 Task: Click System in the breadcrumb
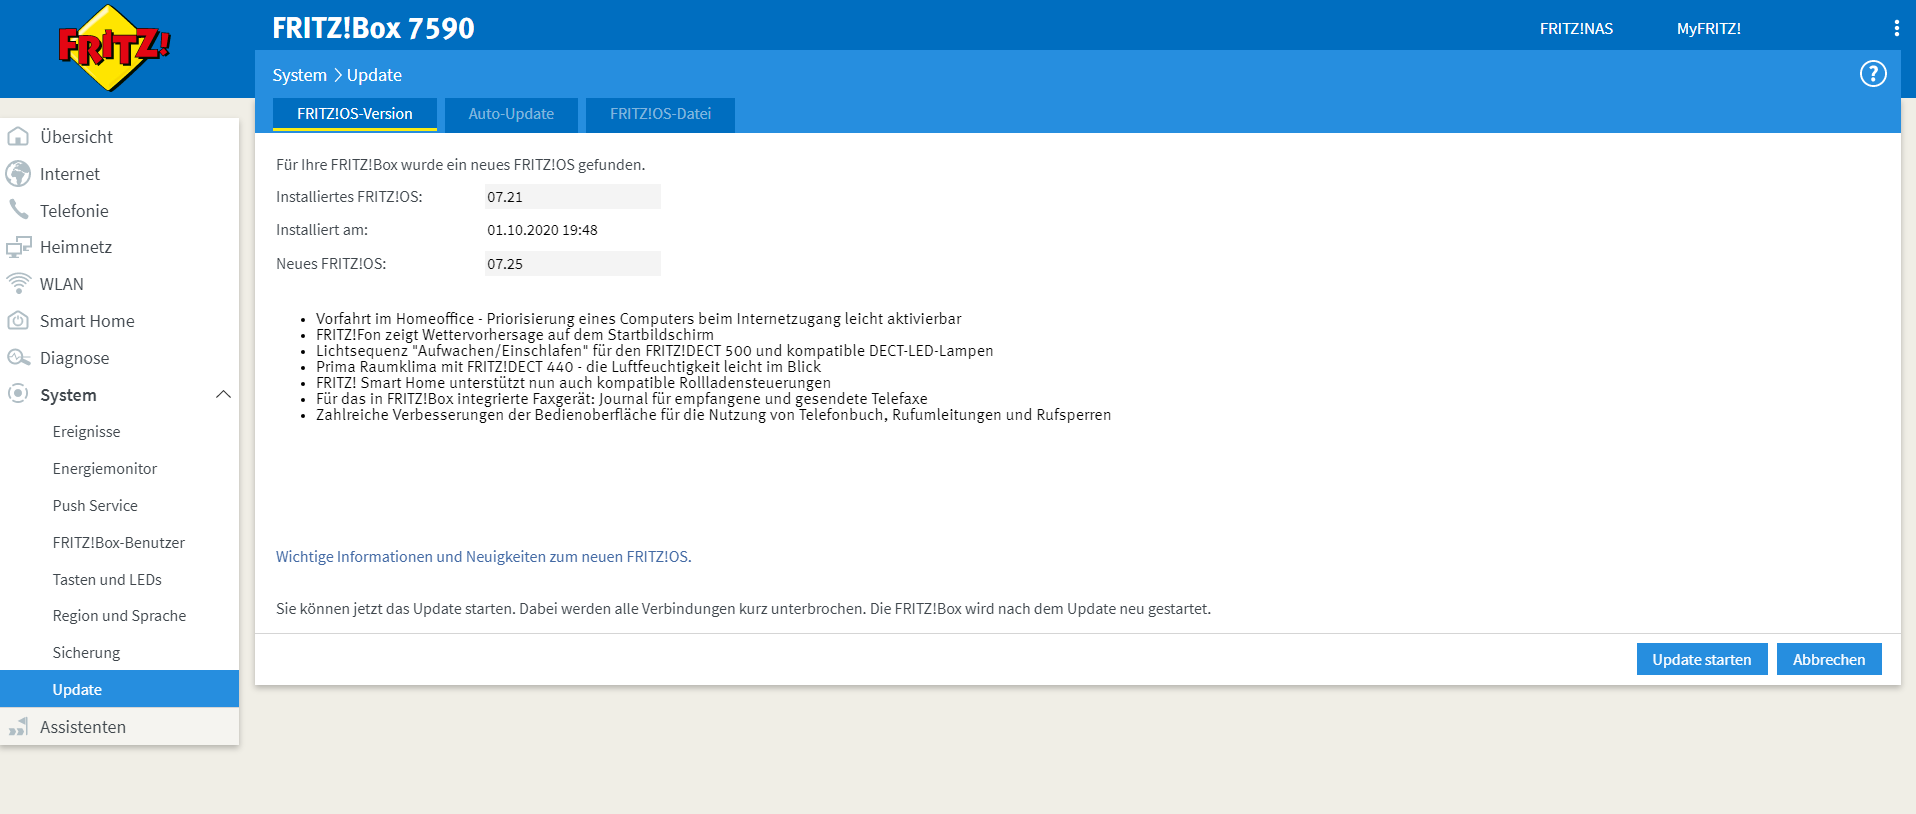pos(299,75)
